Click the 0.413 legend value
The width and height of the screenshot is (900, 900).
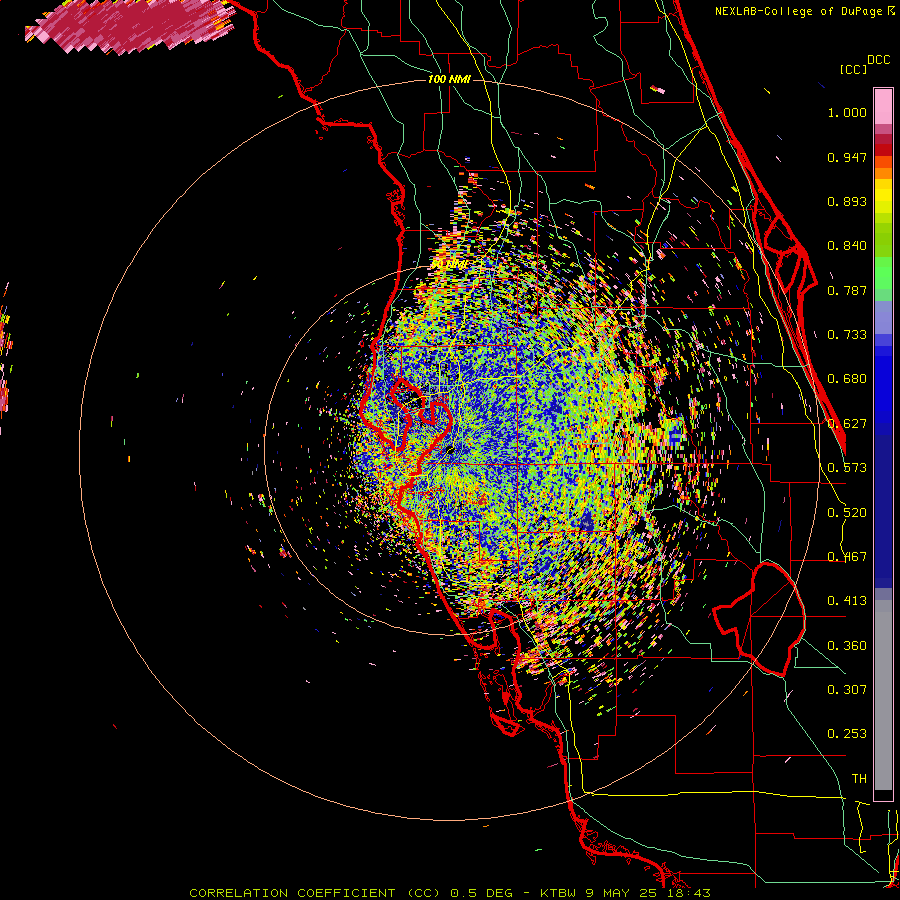pyautogui.click(x=847, y=601)
